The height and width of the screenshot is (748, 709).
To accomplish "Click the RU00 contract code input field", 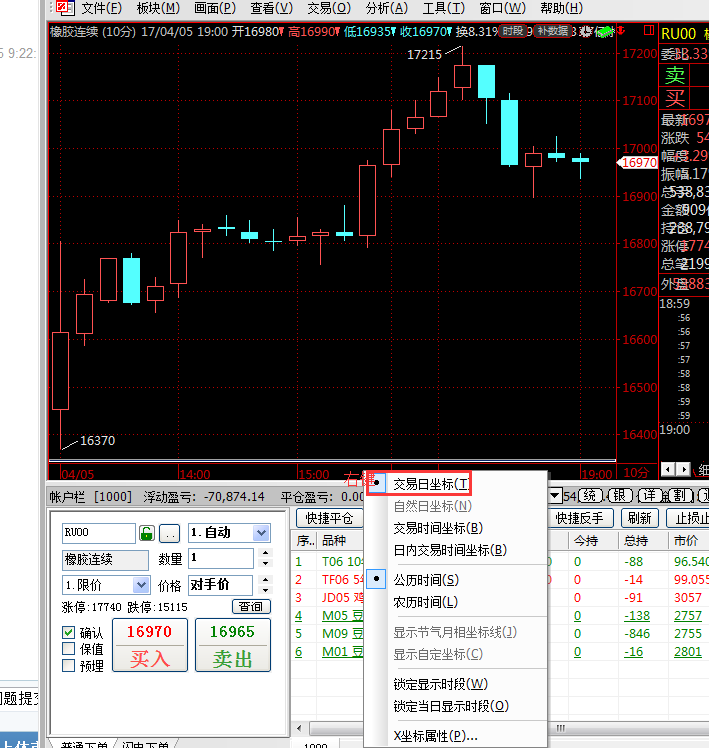I will pos(99,533).
